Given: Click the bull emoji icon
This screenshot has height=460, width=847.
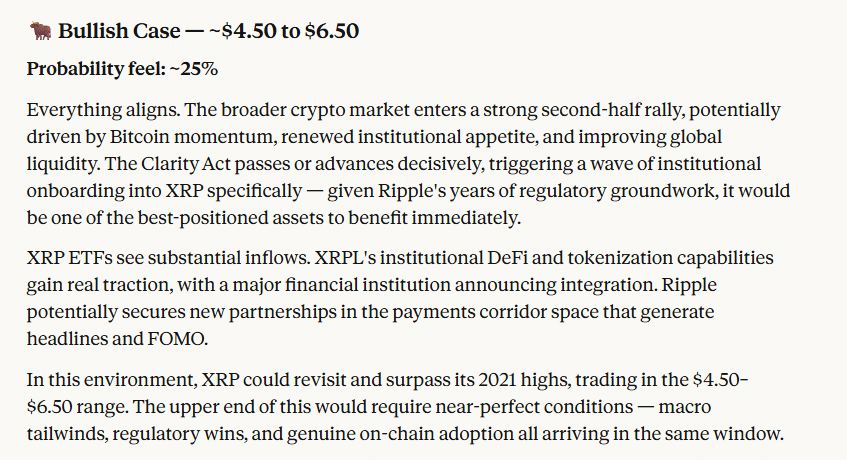Looking at the screenshot, I should 40,31.
